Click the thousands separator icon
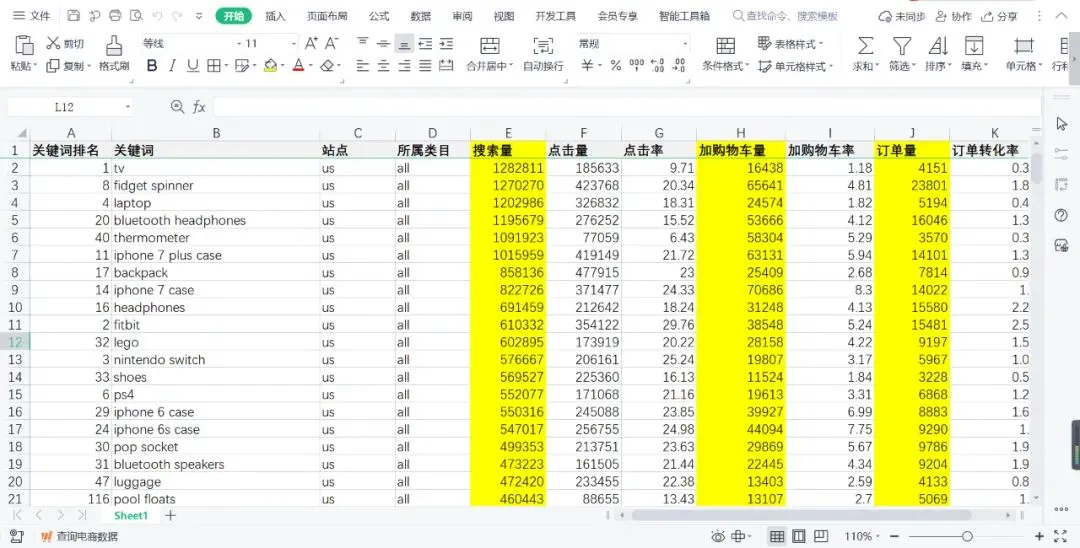1080x548 pixels. click(636, 65)
